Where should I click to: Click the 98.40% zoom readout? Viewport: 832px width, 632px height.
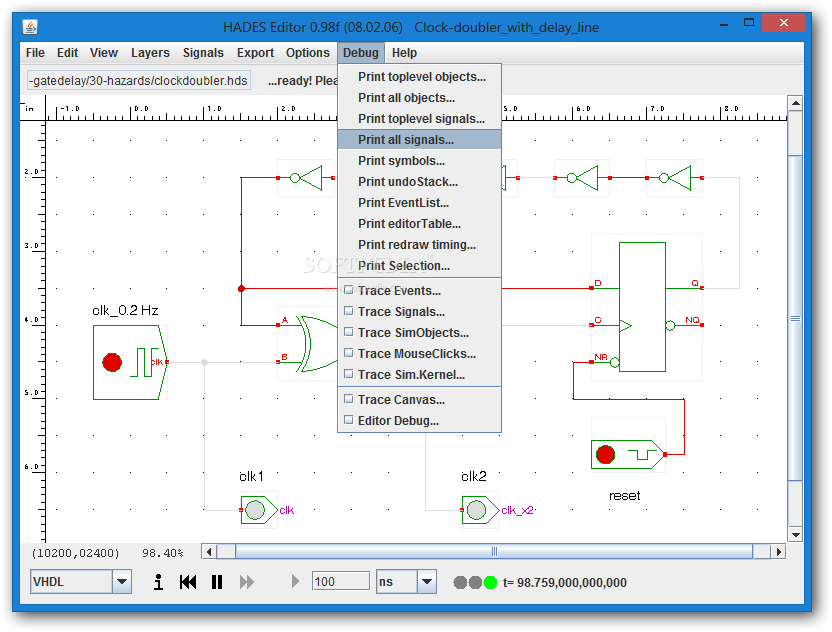(162, 553)
